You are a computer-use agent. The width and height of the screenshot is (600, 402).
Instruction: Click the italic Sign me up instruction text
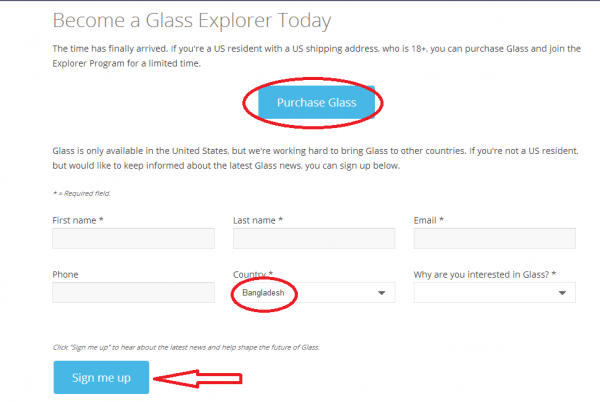point(185,347)
